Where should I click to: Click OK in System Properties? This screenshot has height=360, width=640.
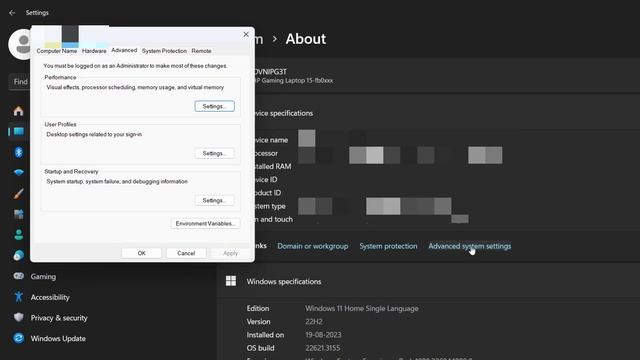pos(141,253)
